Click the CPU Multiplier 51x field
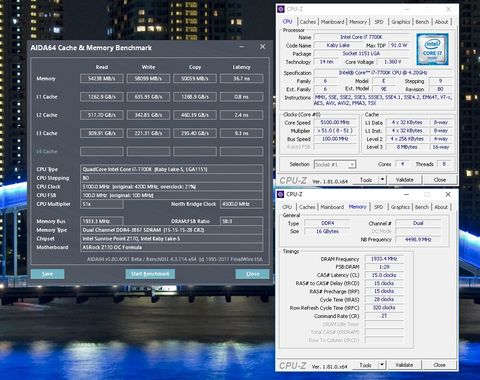 pos(102,204)
